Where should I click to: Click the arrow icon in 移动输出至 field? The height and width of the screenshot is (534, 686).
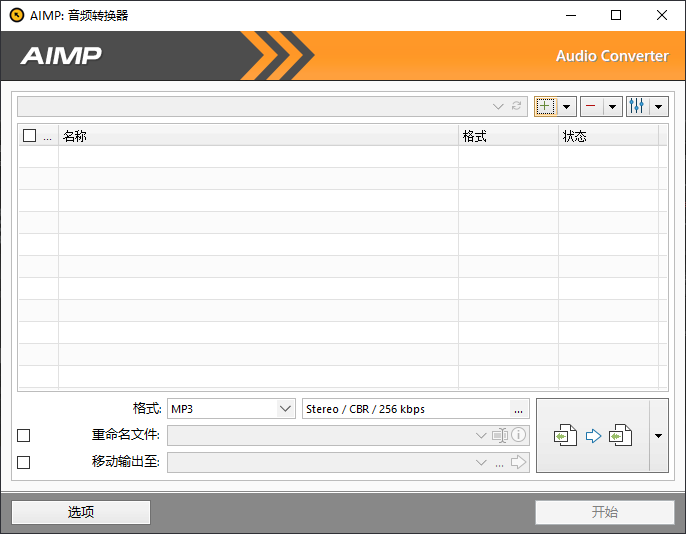[518, 462]
